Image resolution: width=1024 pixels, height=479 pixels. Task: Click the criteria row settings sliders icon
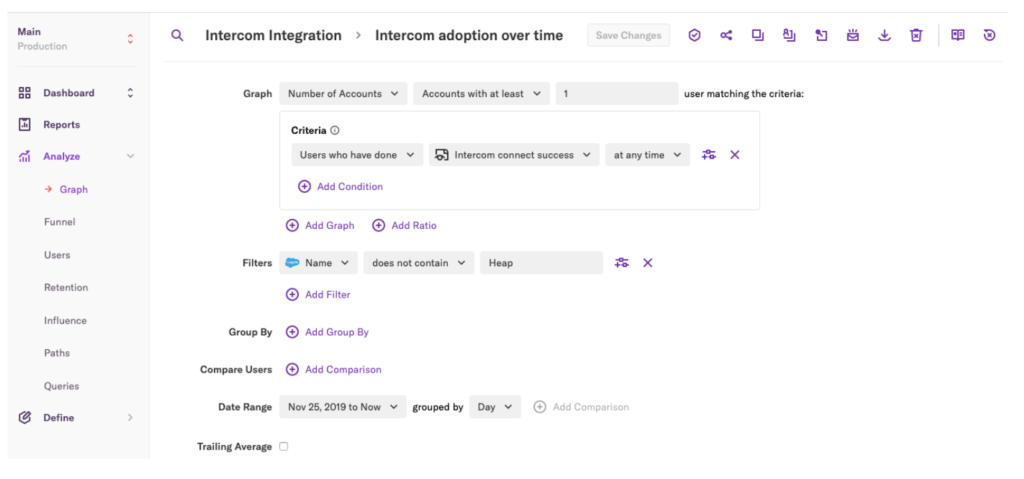pyautogui.click(x=709, y=155)
